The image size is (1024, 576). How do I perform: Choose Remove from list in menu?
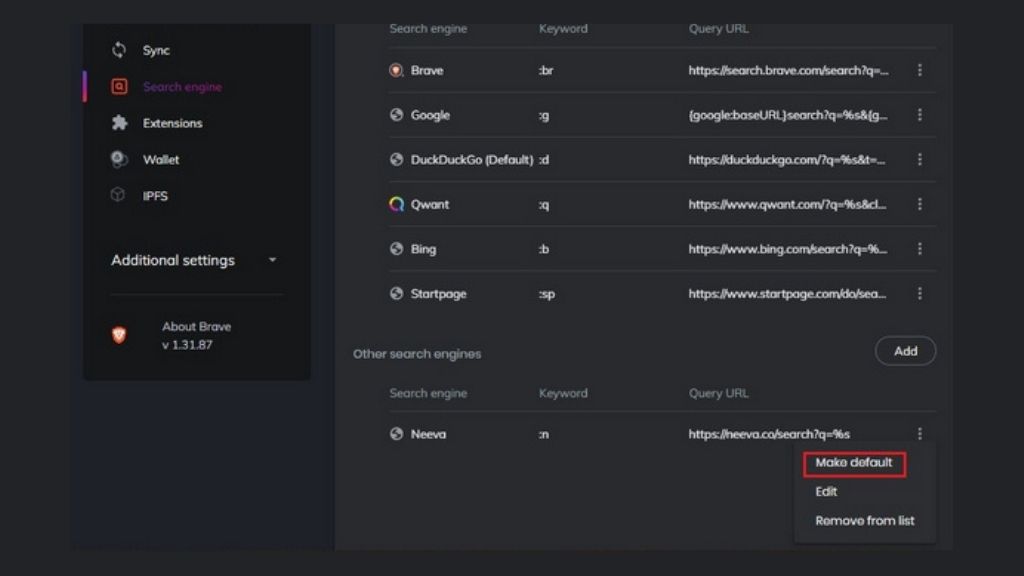(865, 521)
